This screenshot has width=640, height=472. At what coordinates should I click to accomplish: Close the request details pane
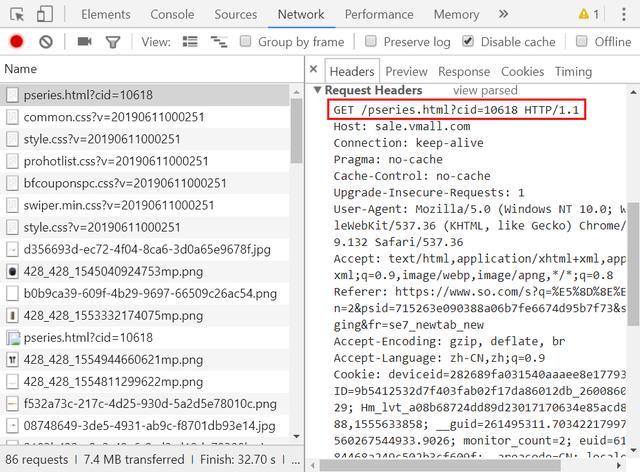[x=313, y=69]
